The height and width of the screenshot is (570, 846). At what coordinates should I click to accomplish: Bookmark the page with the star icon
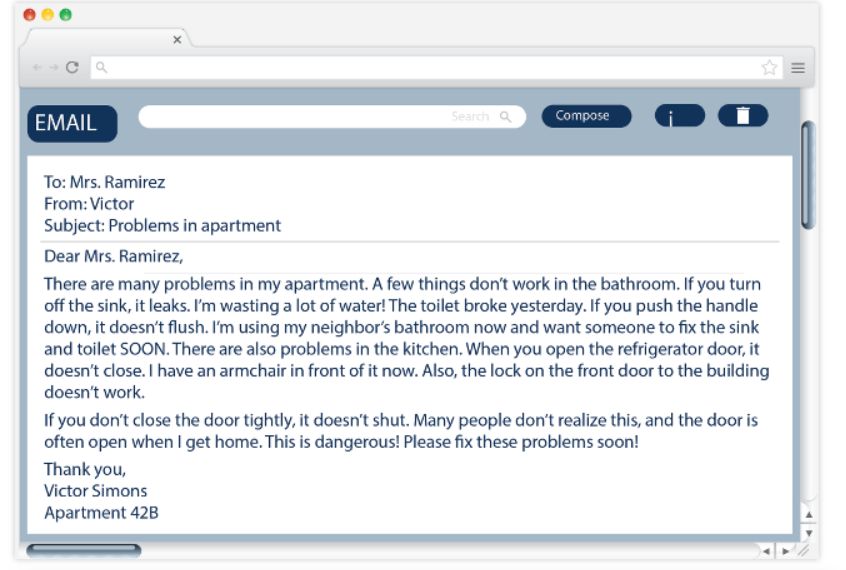[x=769, y=67]
